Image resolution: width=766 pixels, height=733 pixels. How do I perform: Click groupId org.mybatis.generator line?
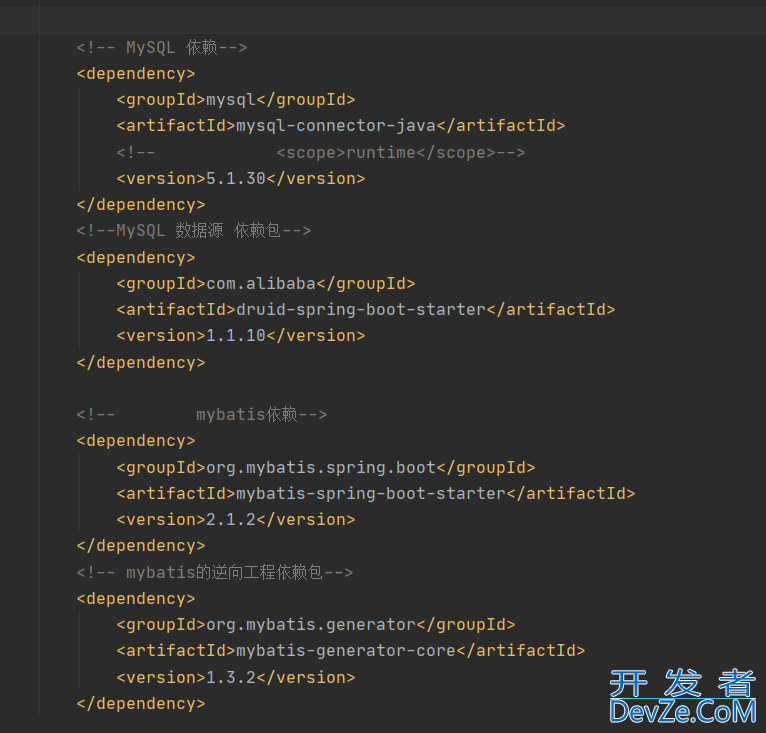point(316,625)
